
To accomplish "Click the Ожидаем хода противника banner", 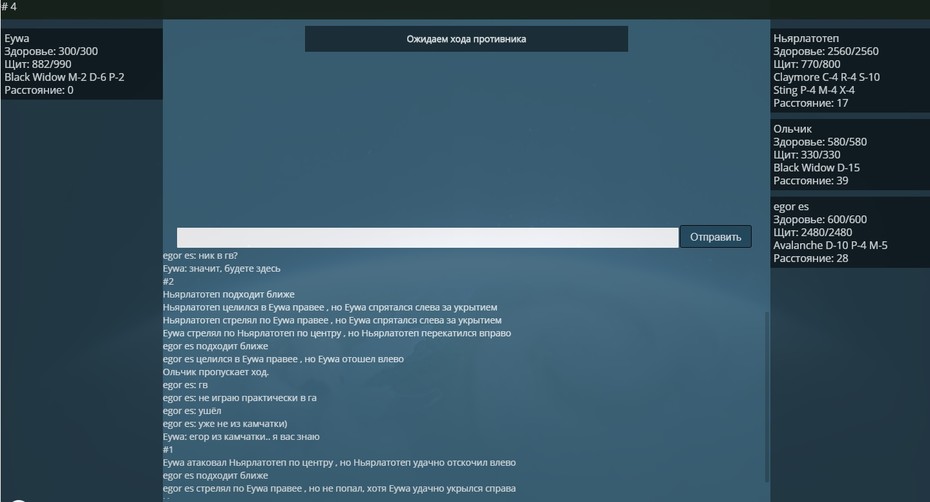I will click(x=466, y=39).
